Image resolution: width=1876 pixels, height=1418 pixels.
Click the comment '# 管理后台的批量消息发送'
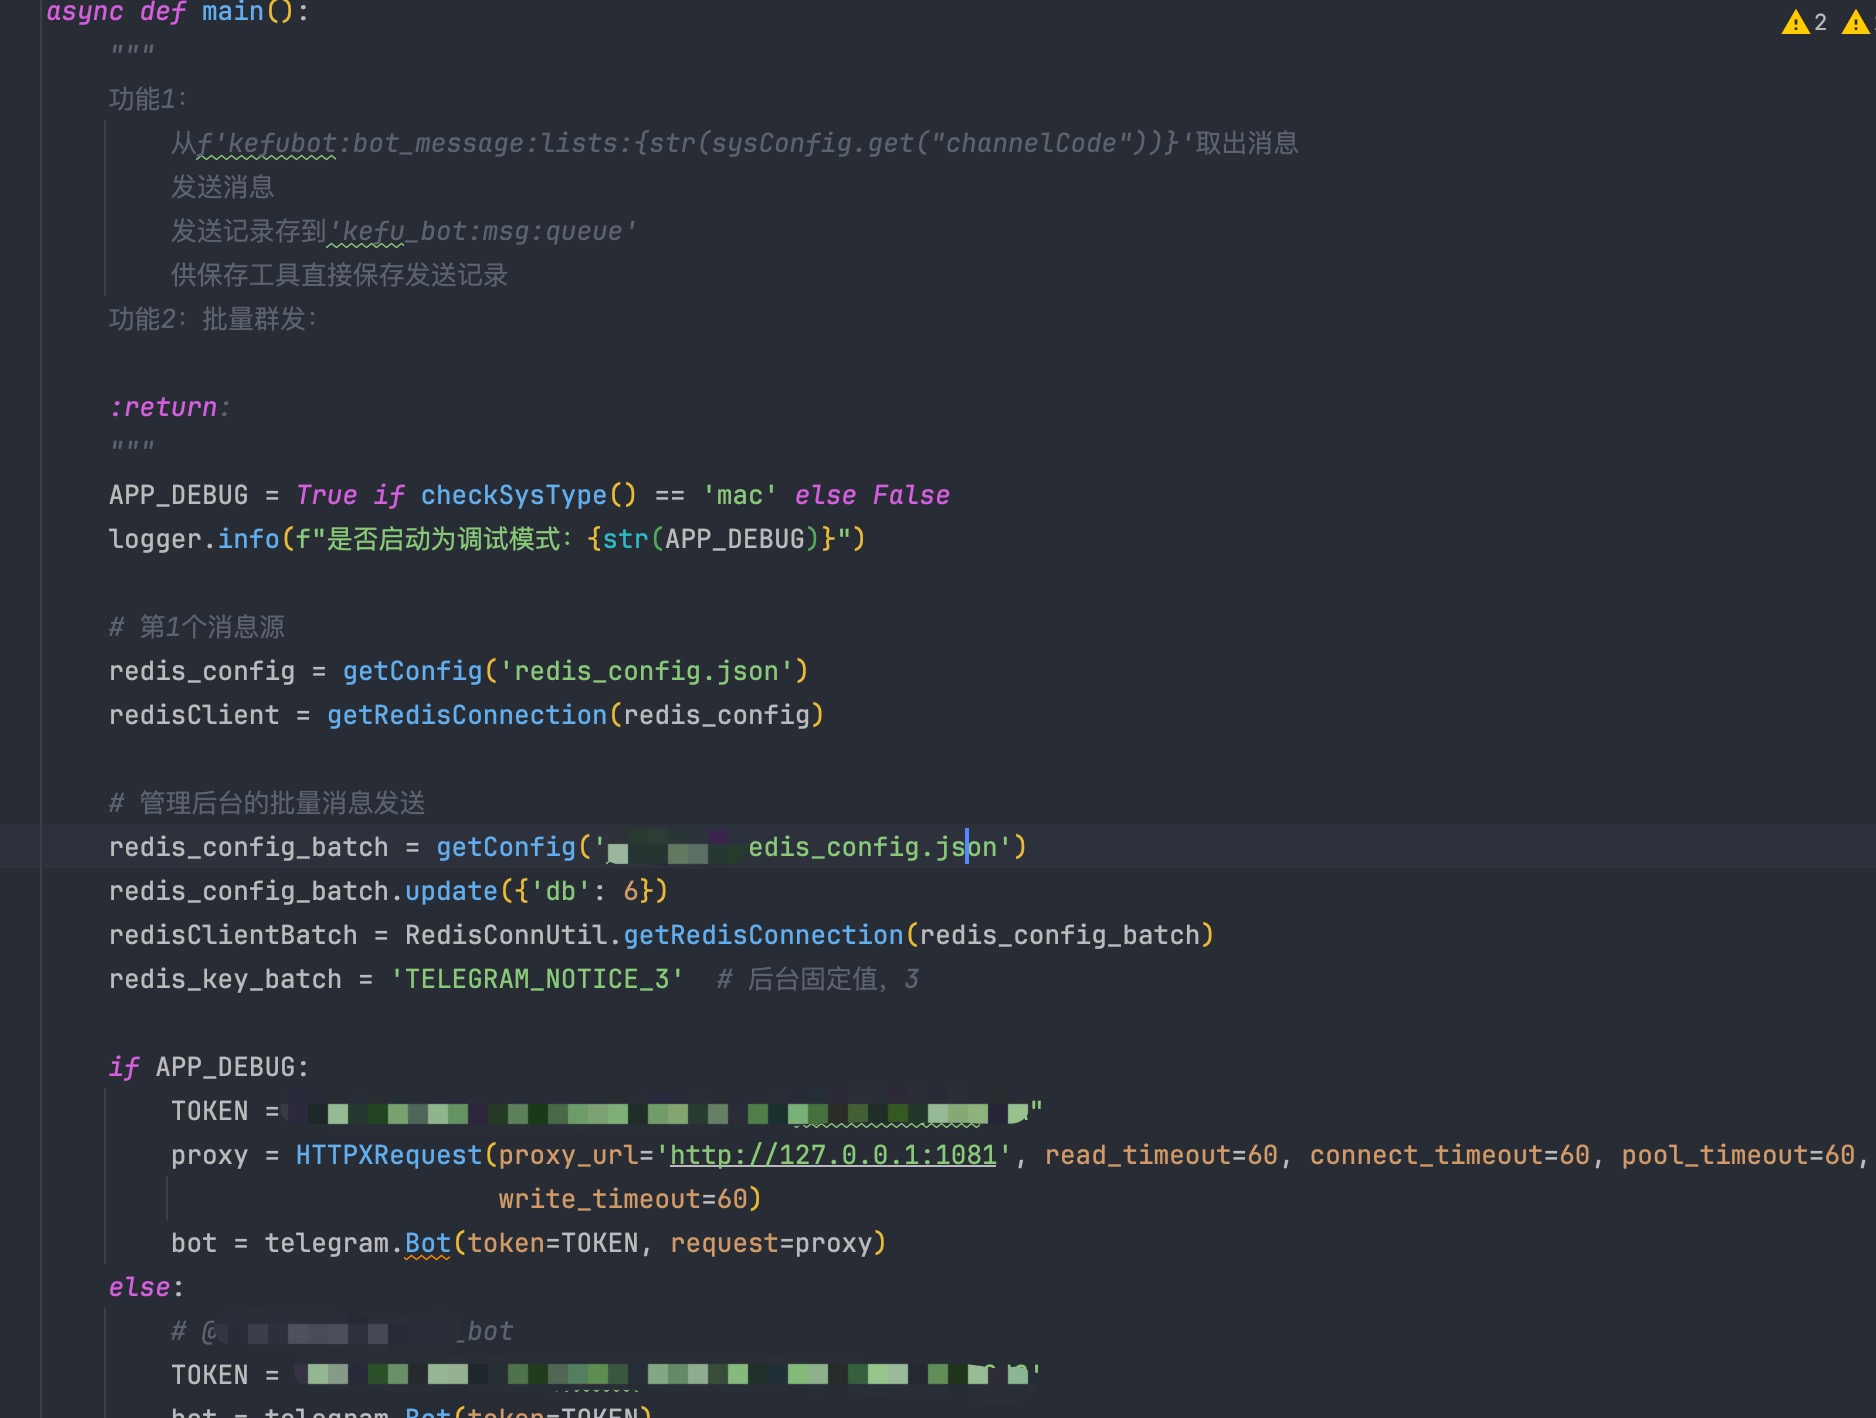coord(267,803)
